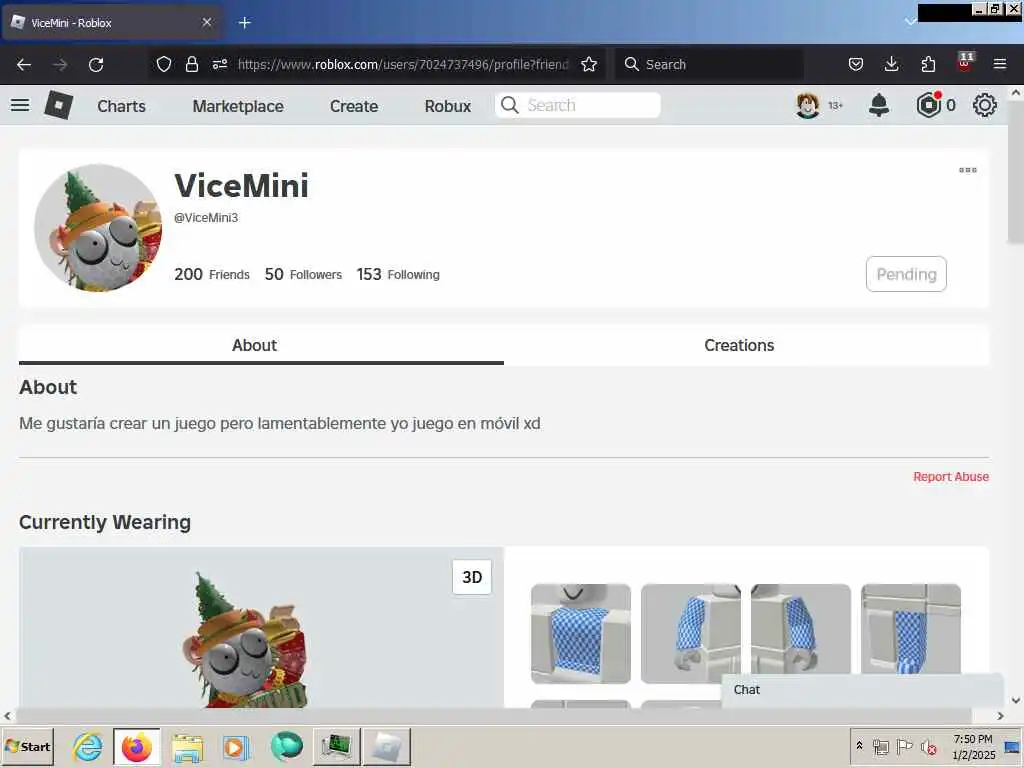Toggle the 3D avatar view button
The image size is (1024, 768).
472,577
